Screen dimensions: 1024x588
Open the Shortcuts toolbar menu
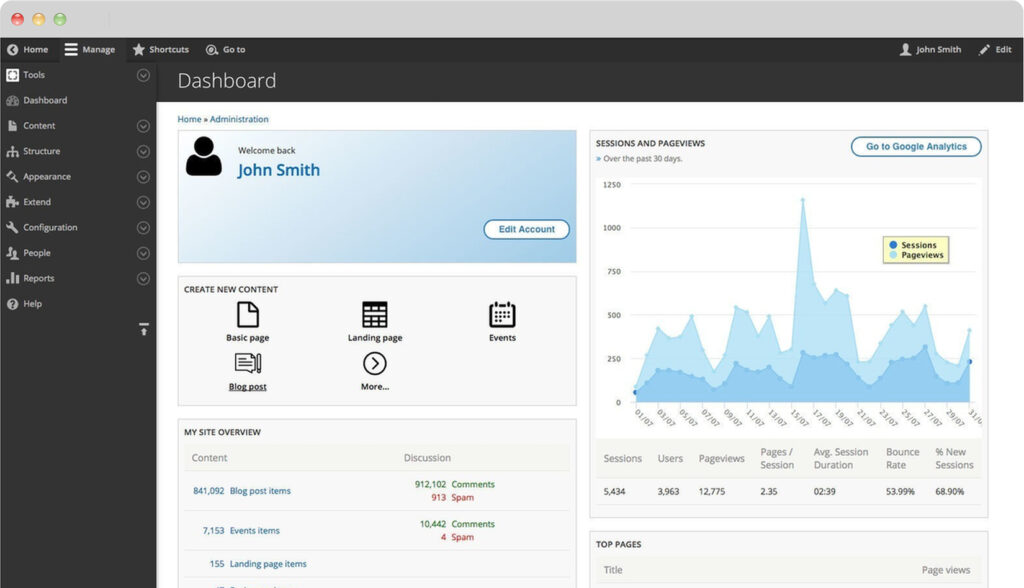pos(161,50)
